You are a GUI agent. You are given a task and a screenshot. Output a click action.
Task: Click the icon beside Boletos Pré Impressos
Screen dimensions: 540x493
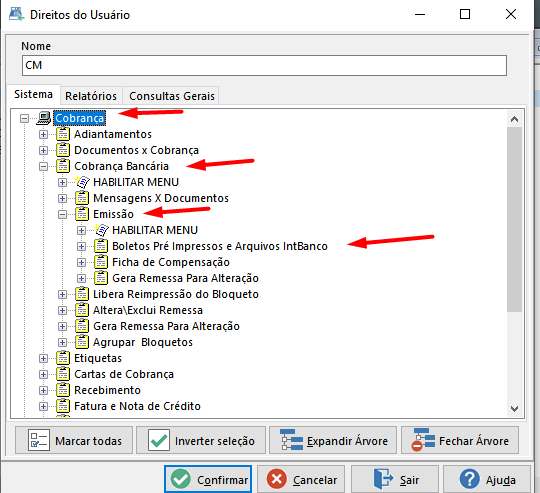101,246
